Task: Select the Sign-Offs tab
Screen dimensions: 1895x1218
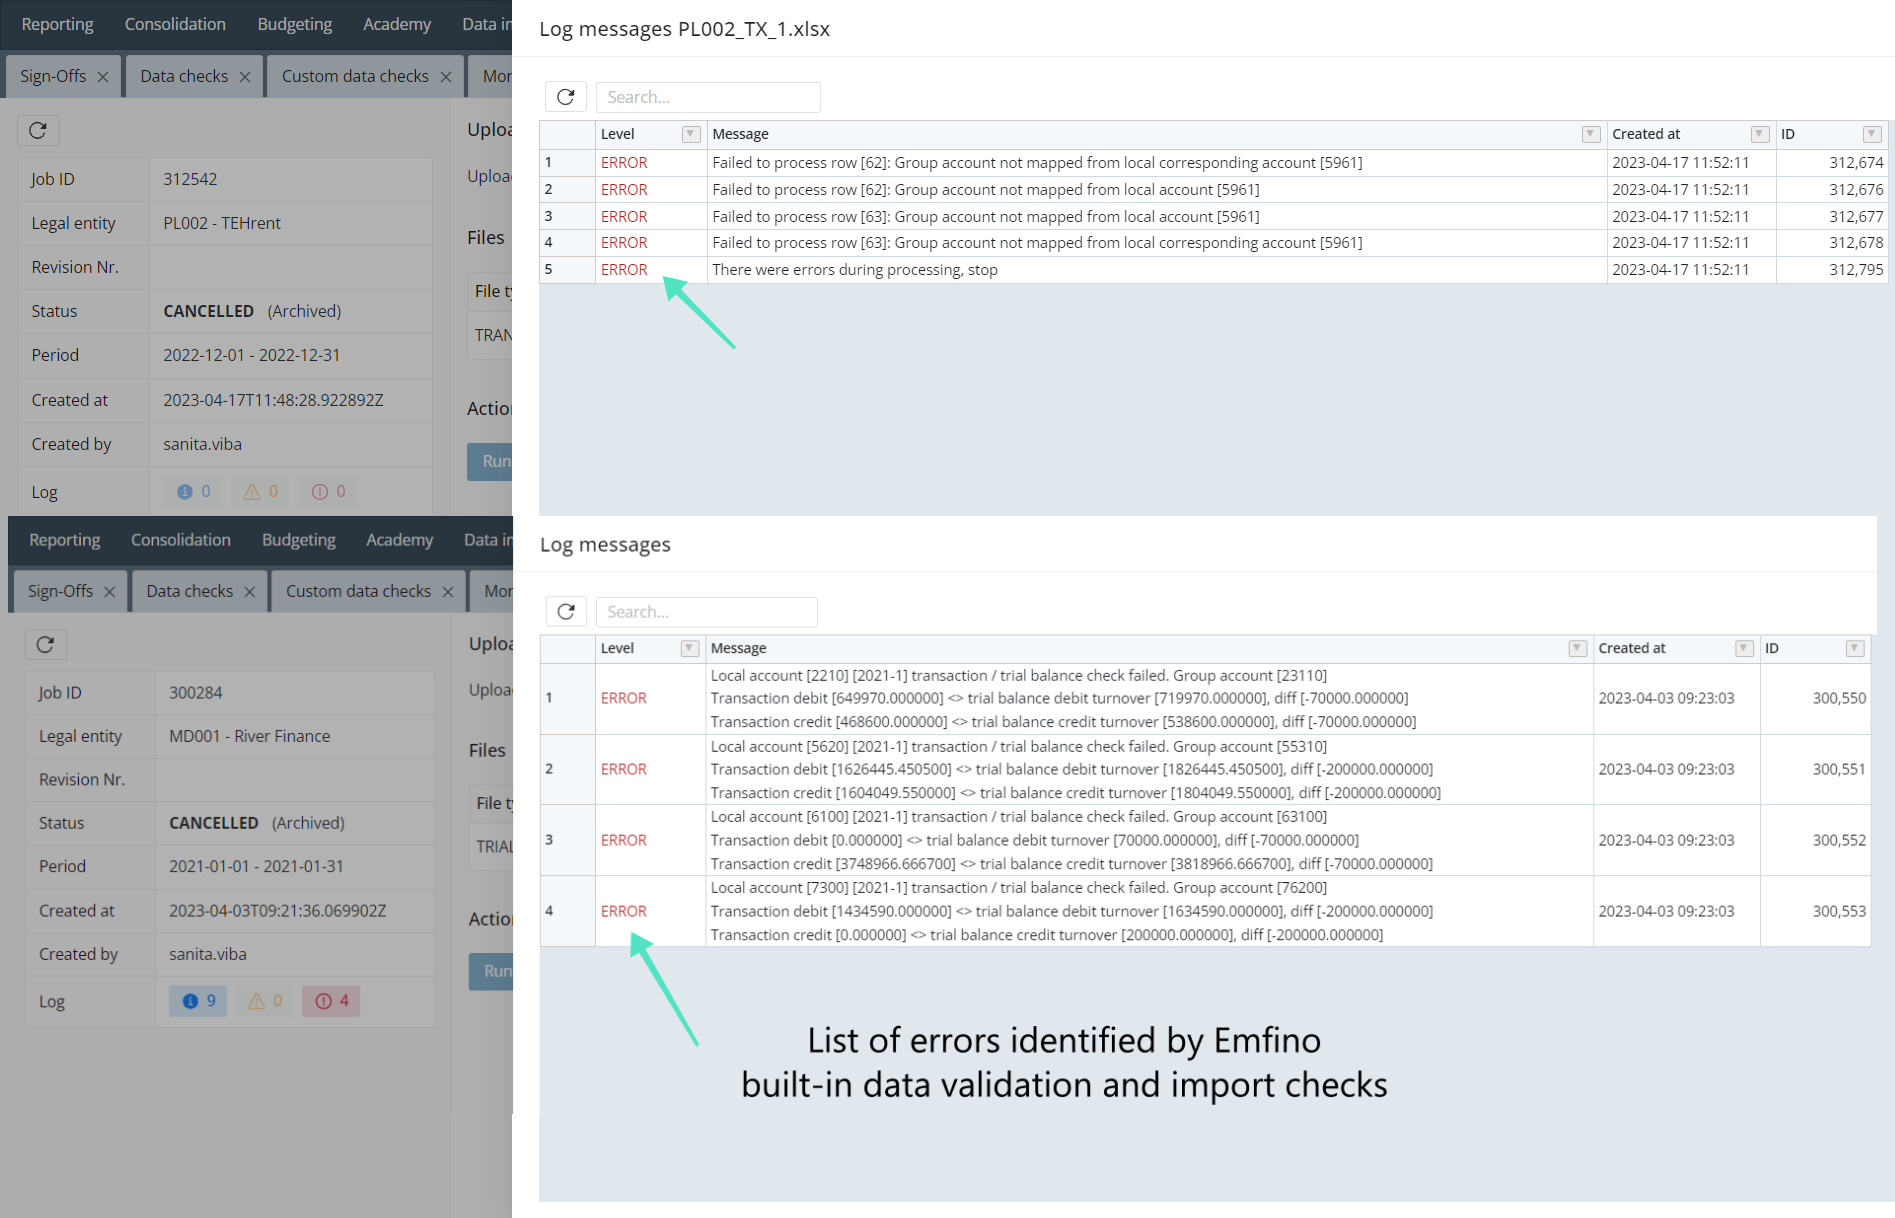Action: 52,75
